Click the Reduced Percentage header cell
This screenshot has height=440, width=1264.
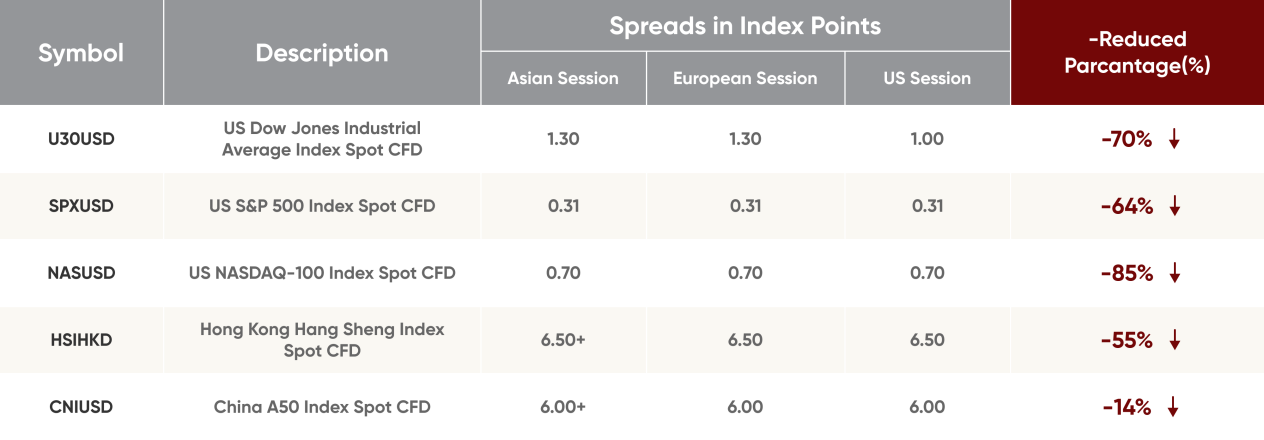tap(1137, 53)
